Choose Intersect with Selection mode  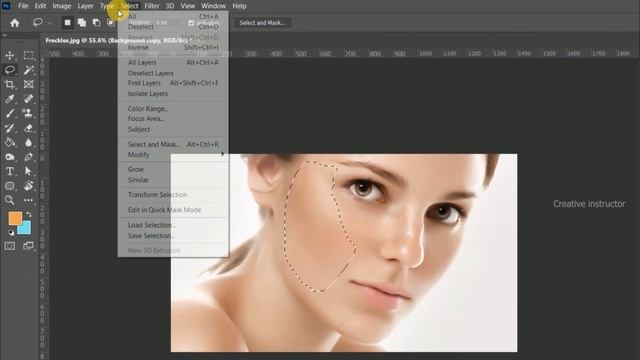[x=111, y=23]
